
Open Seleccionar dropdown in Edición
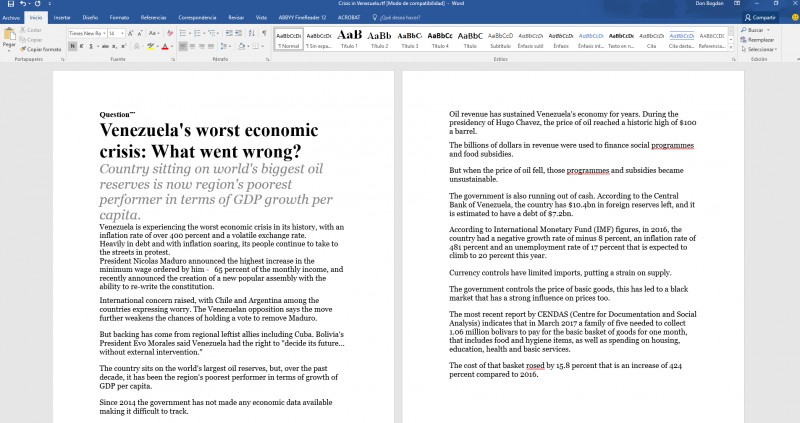[x=759, y=49]
